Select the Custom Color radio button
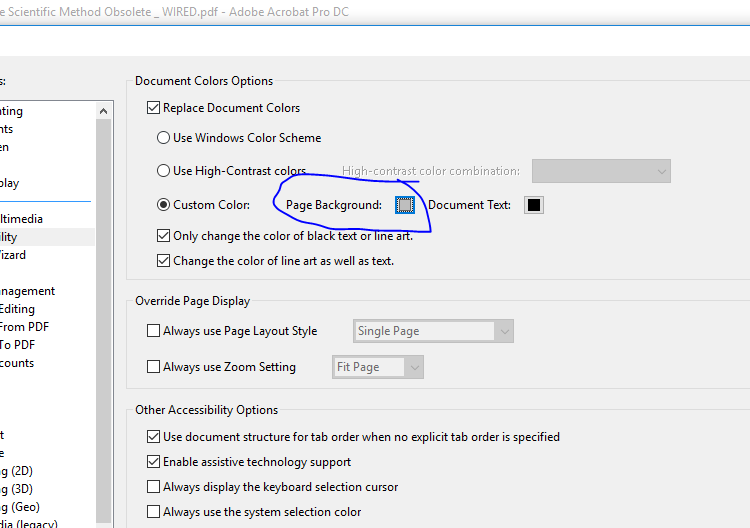Screen dimensions: 750x528 tap(164, 205)
